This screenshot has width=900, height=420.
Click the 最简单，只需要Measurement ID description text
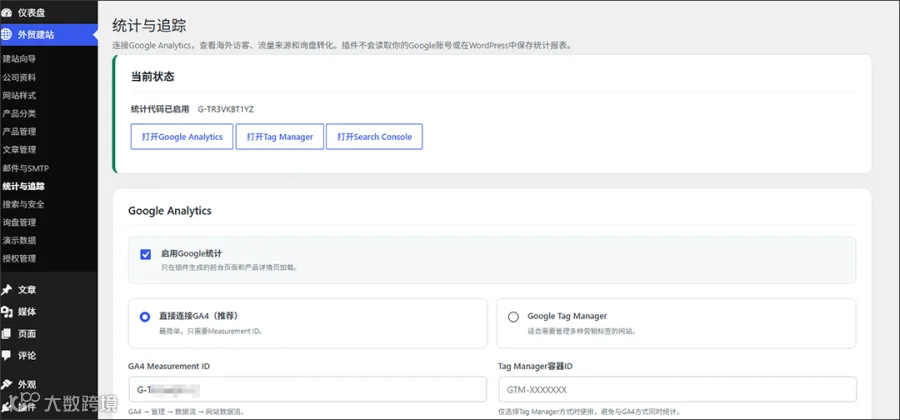[x=211, y=331]
